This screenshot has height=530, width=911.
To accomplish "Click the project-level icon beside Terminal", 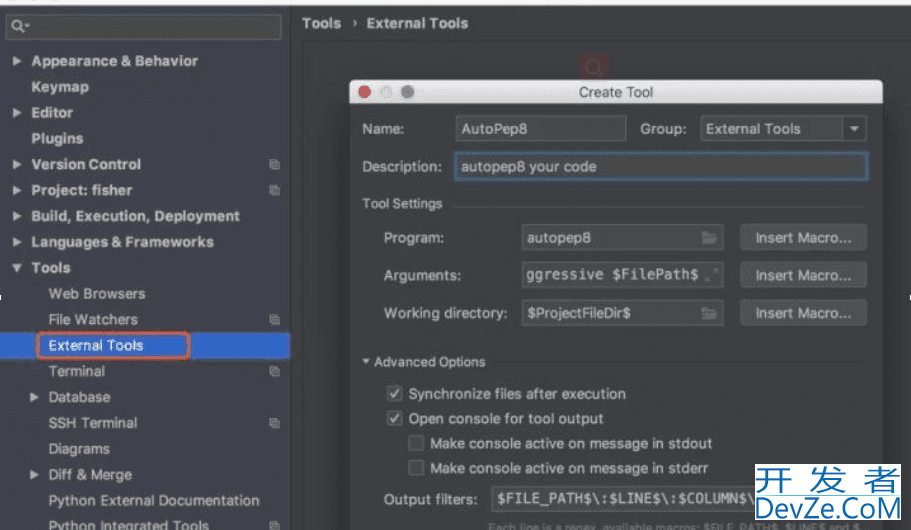I will 275,371.
